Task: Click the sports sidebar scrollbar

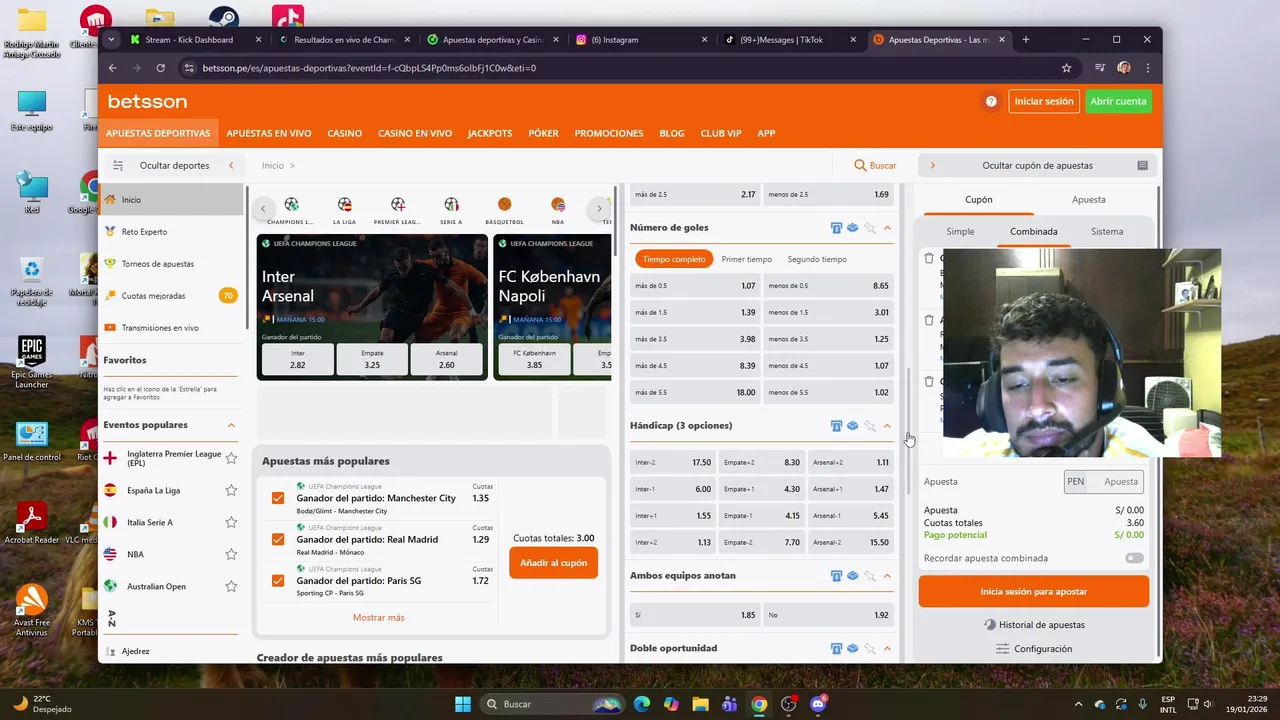Action: tap(245, 256)
